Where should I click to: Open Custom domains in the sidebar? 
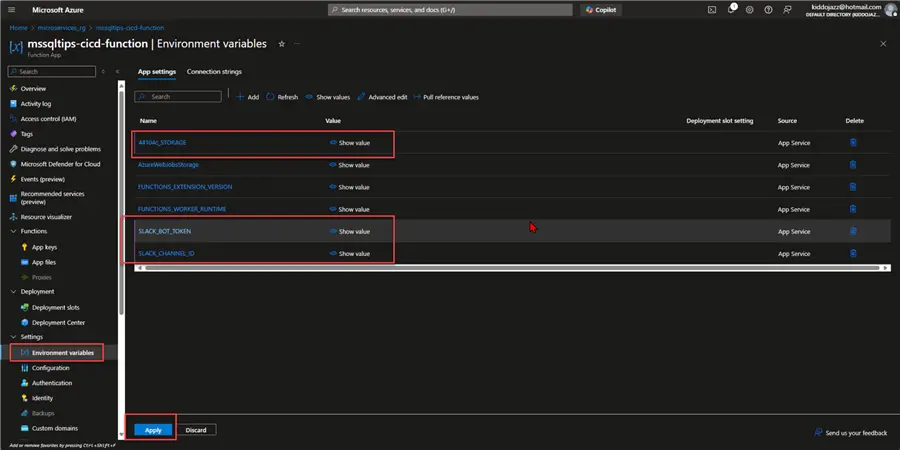click(x=55, y=428)
